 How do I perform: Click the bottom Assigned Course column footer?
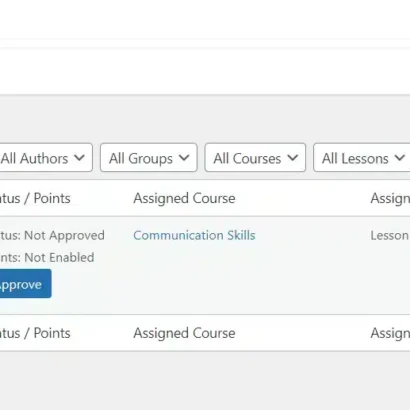184,333
